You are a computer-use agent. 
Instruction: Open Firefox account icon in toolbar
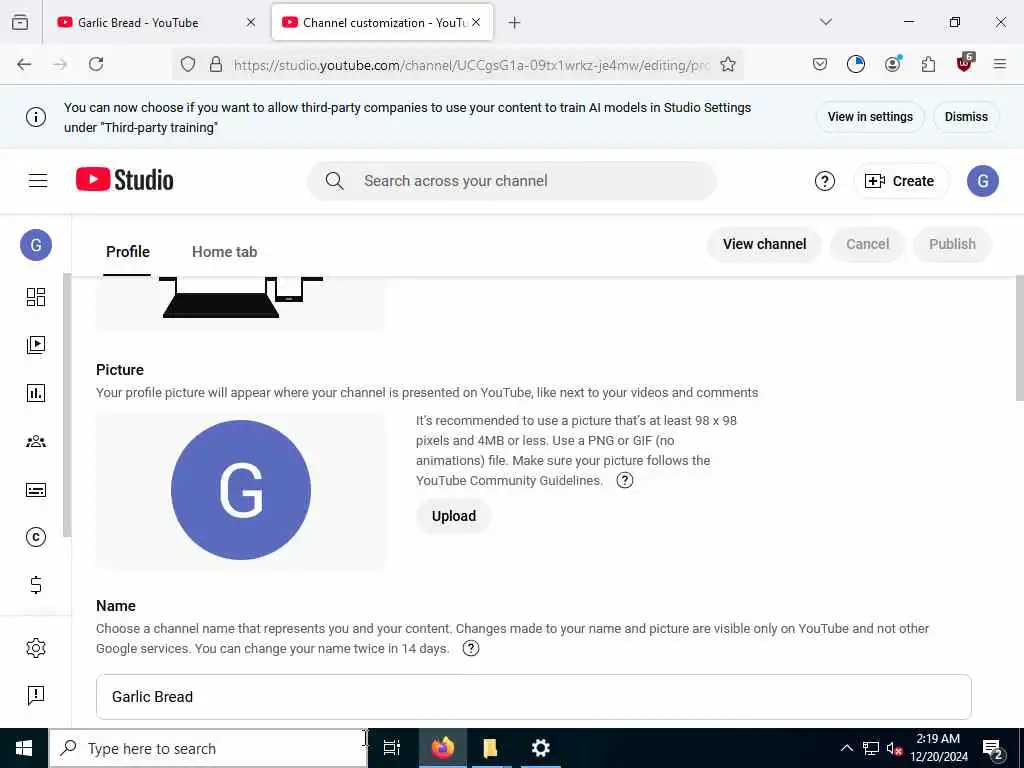coord(892,63)
